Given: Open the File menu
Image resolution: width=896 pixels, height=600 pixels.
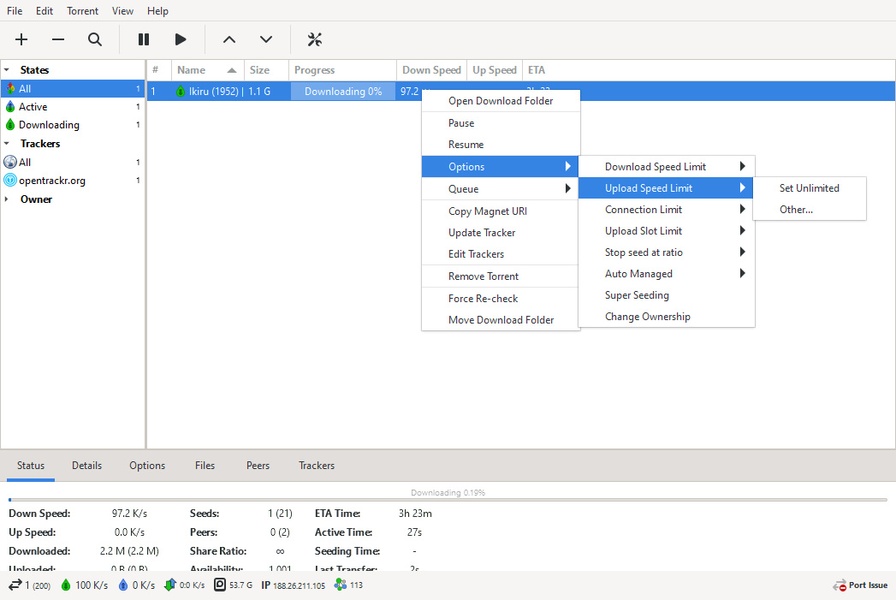Looking at the screenshot, I should click(15, 11).
